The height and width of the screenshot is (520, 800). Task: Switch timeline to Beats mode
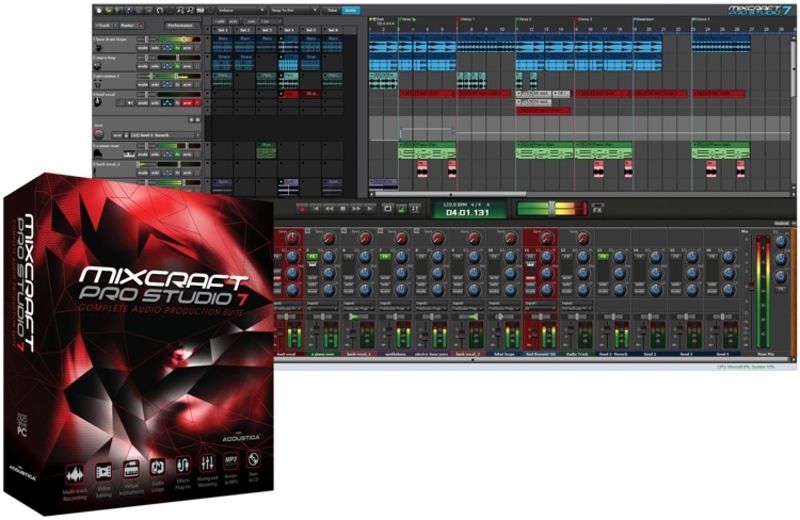pyautogui.click(x=351, y=10)
